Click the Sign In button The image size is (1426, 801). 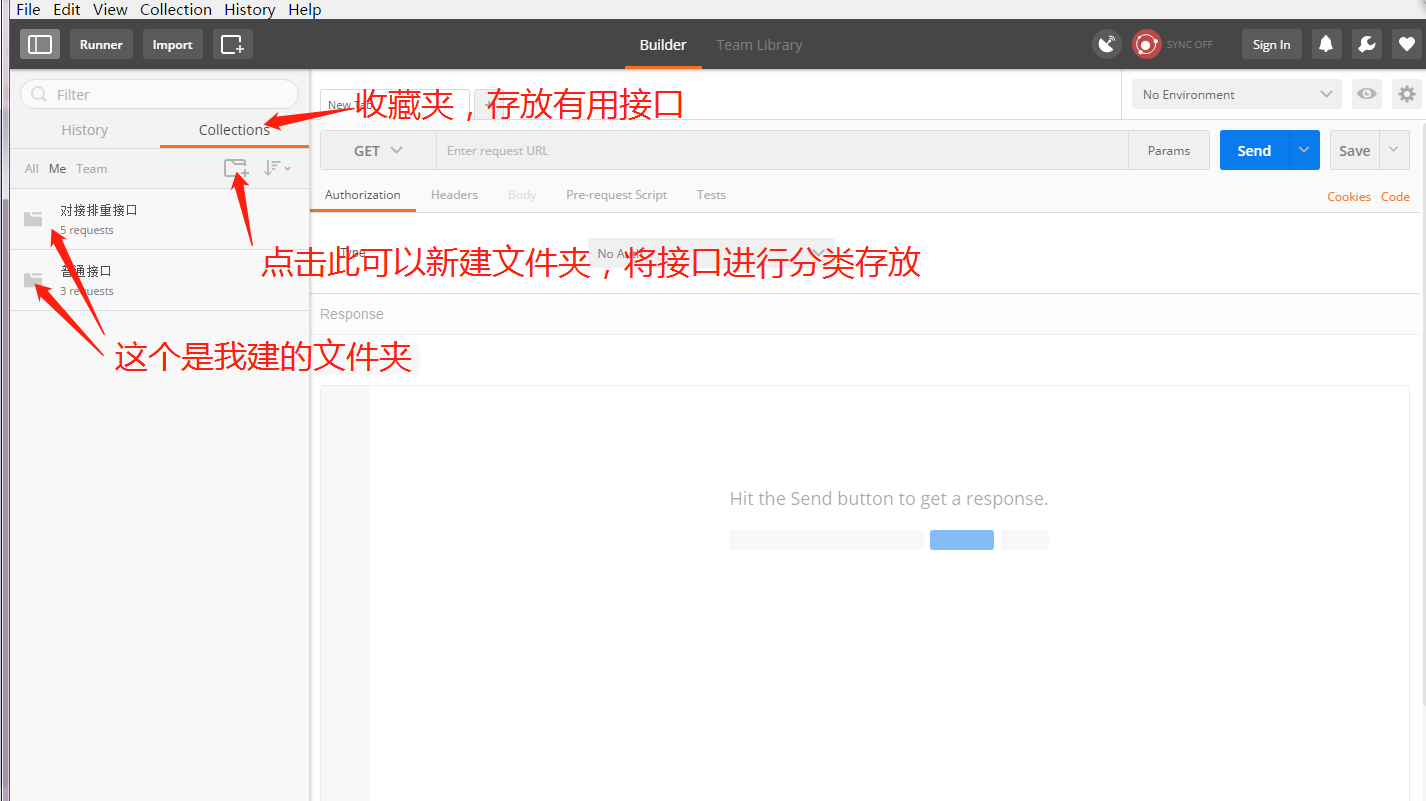point(1271,44)
